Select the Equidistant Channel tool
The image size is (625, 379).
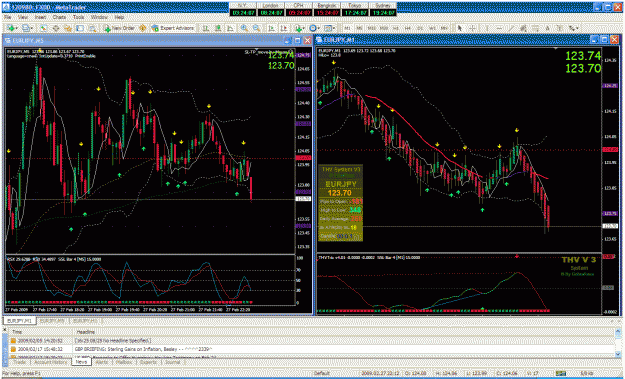click(523, 28)
